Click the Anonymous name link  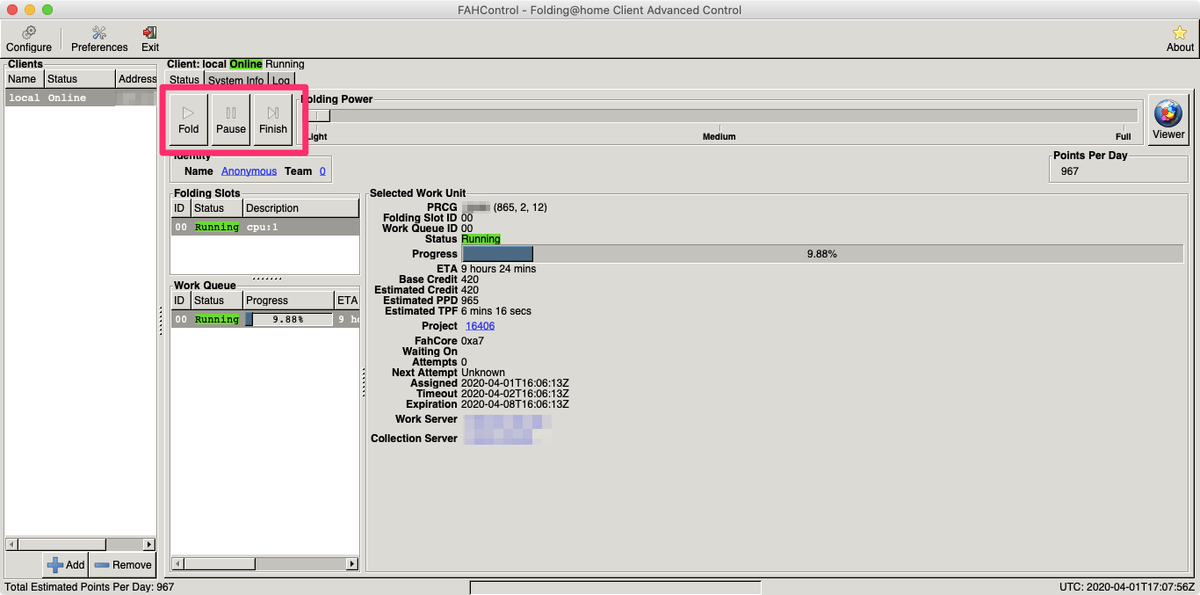pos(249,171)
